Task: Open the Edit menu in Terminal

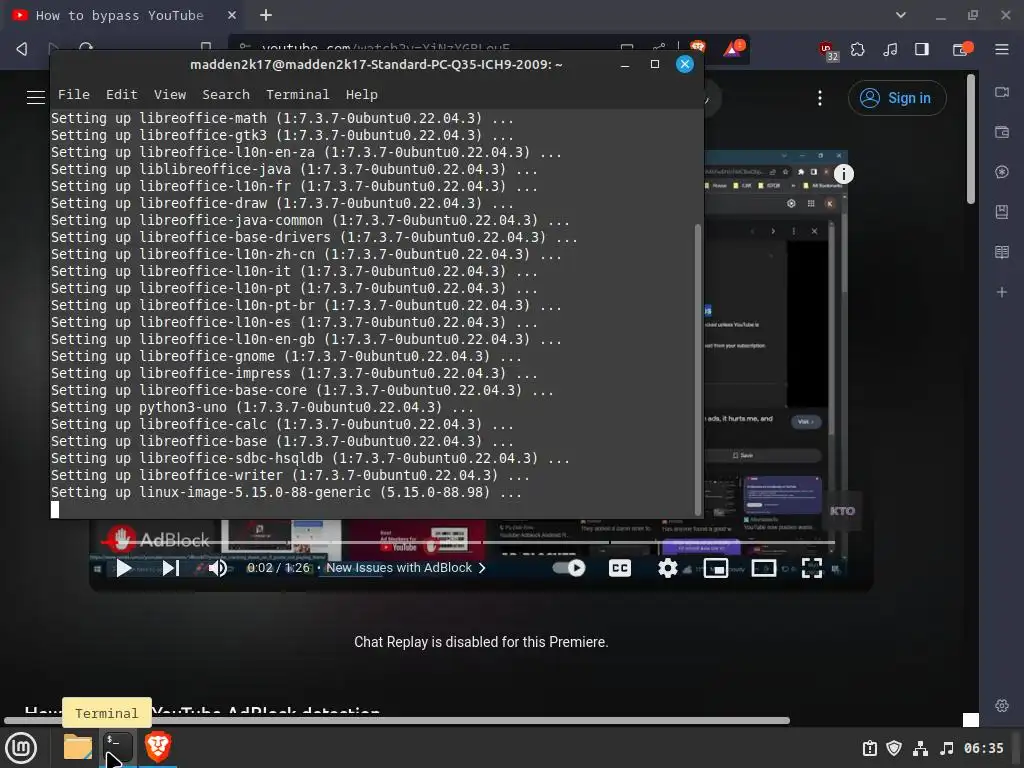Action: tap(121, 95)
